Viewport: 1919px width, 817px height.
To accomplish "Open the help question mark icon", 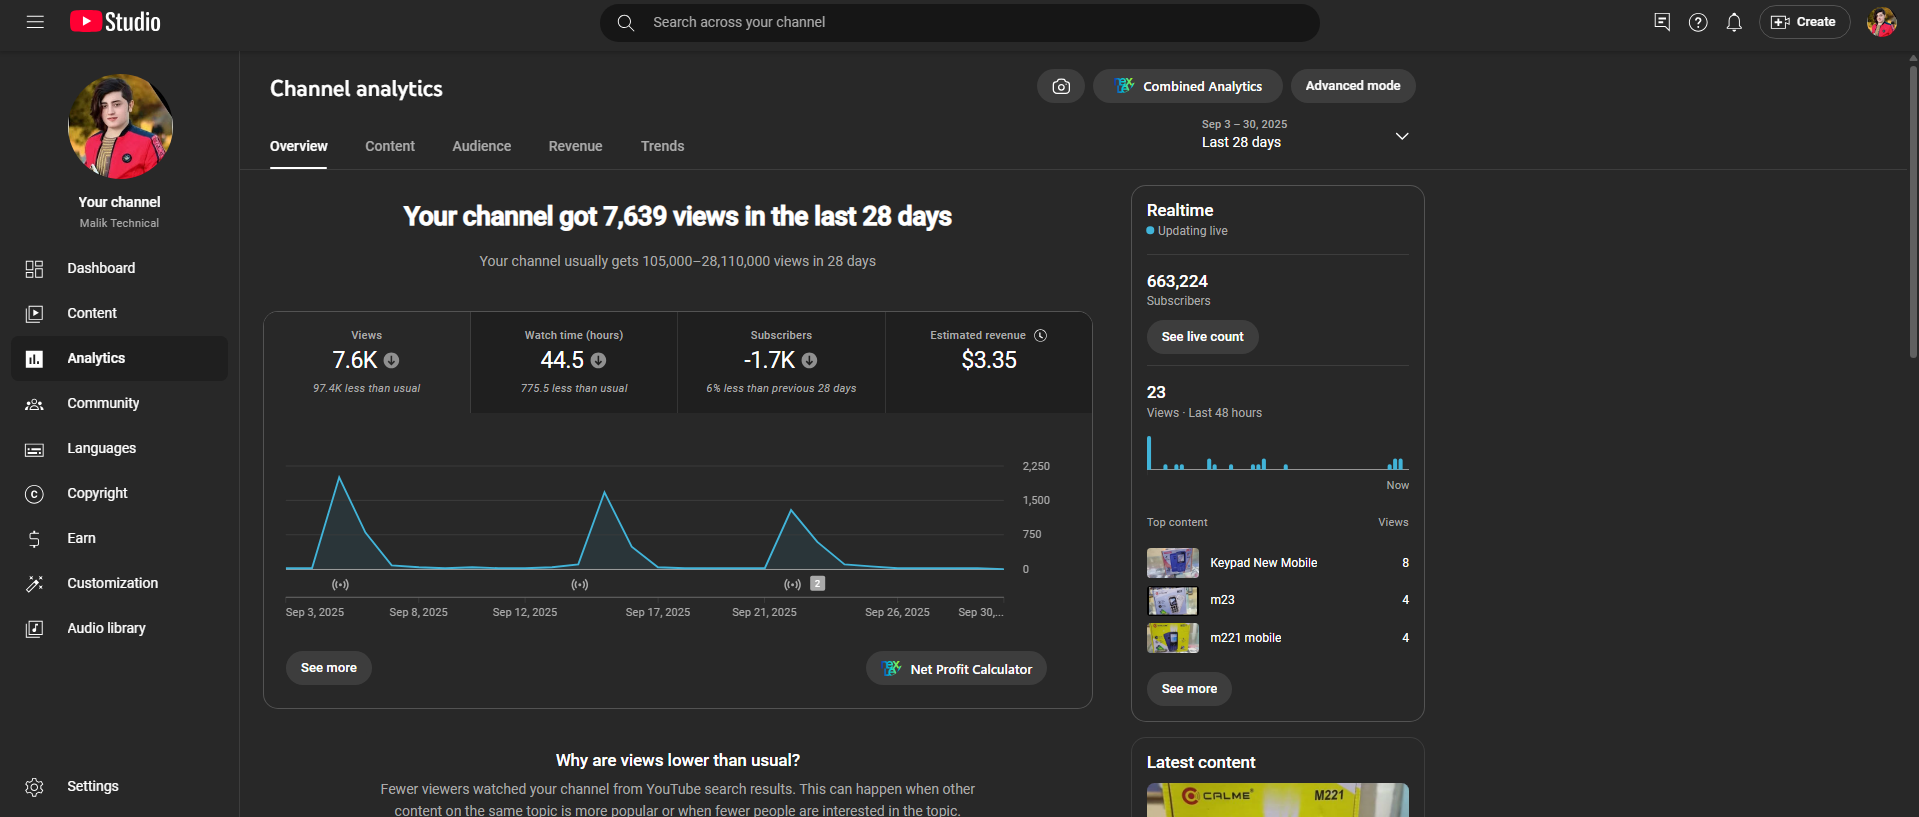I will 1698,22.
